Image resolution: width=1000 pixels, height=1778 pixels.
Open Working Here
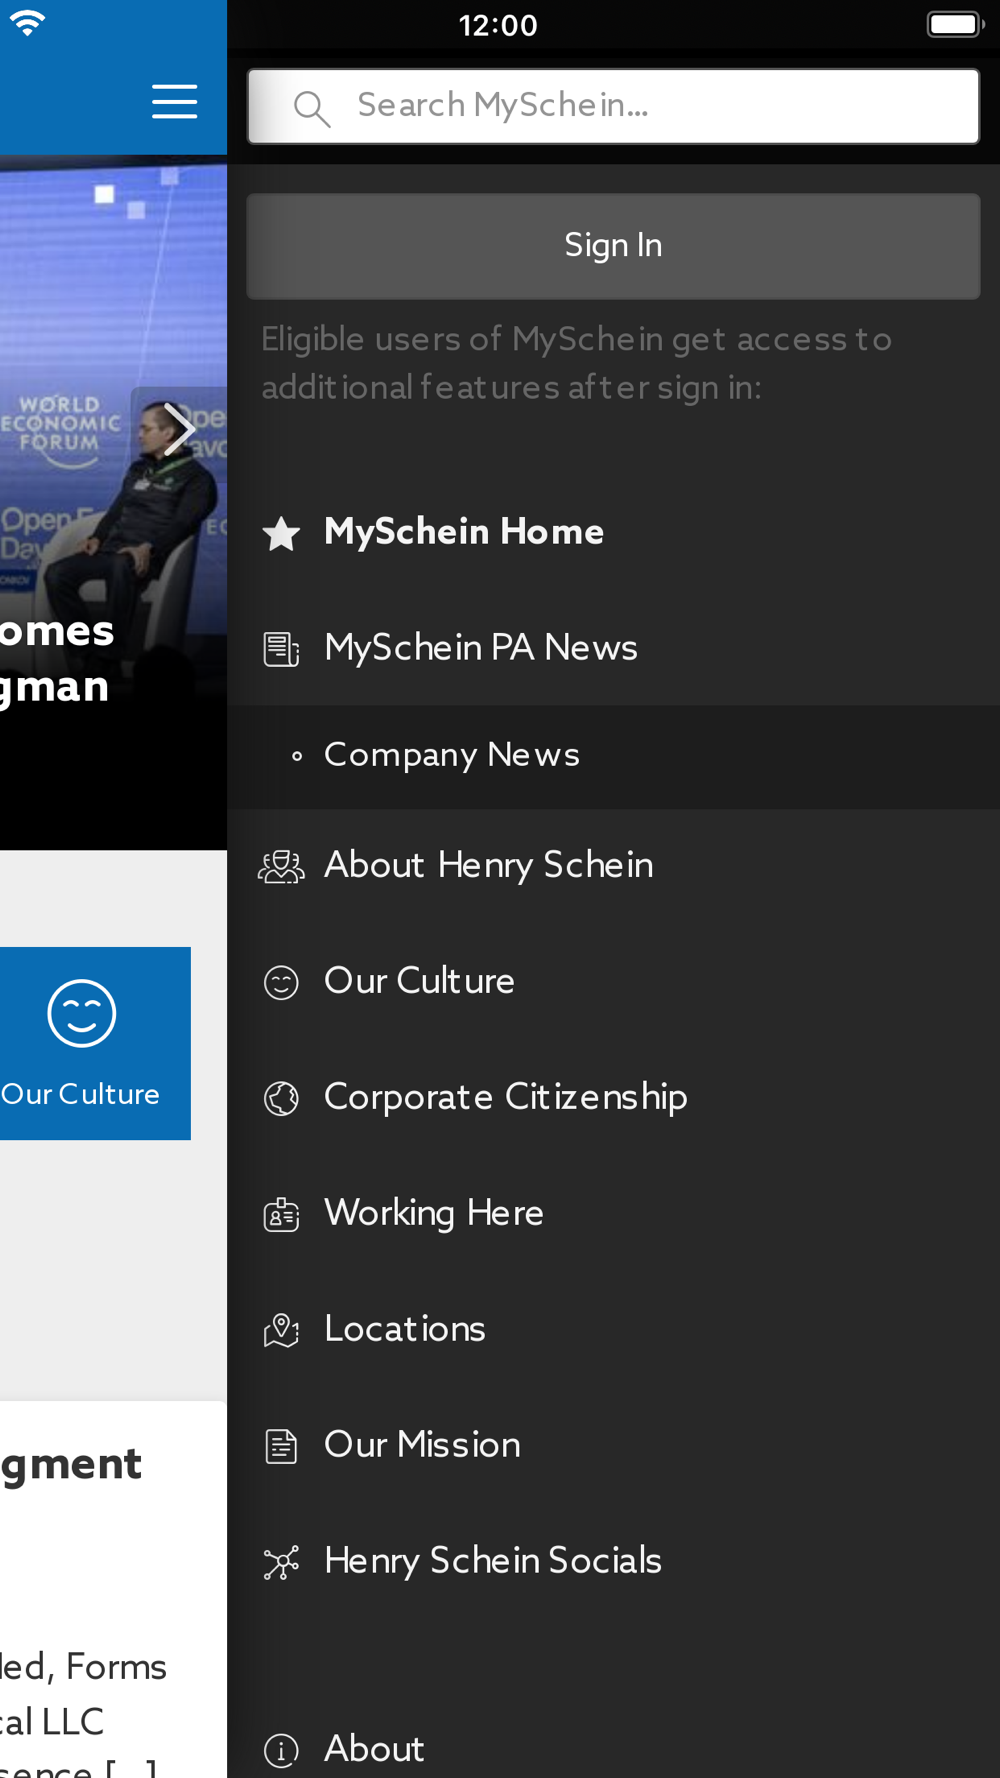[x=613, y=1213]
